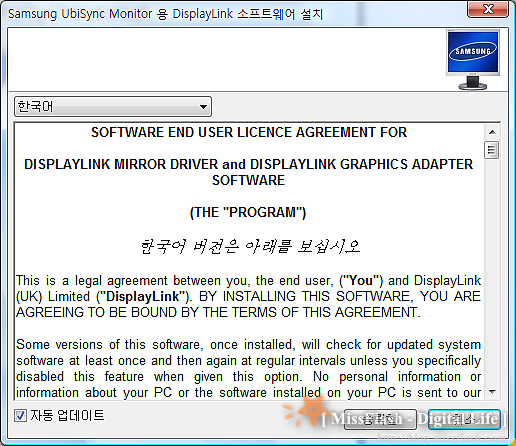Click the 동의함 agree button
This screenshot has width=516, height=446.
click(380, 419)
